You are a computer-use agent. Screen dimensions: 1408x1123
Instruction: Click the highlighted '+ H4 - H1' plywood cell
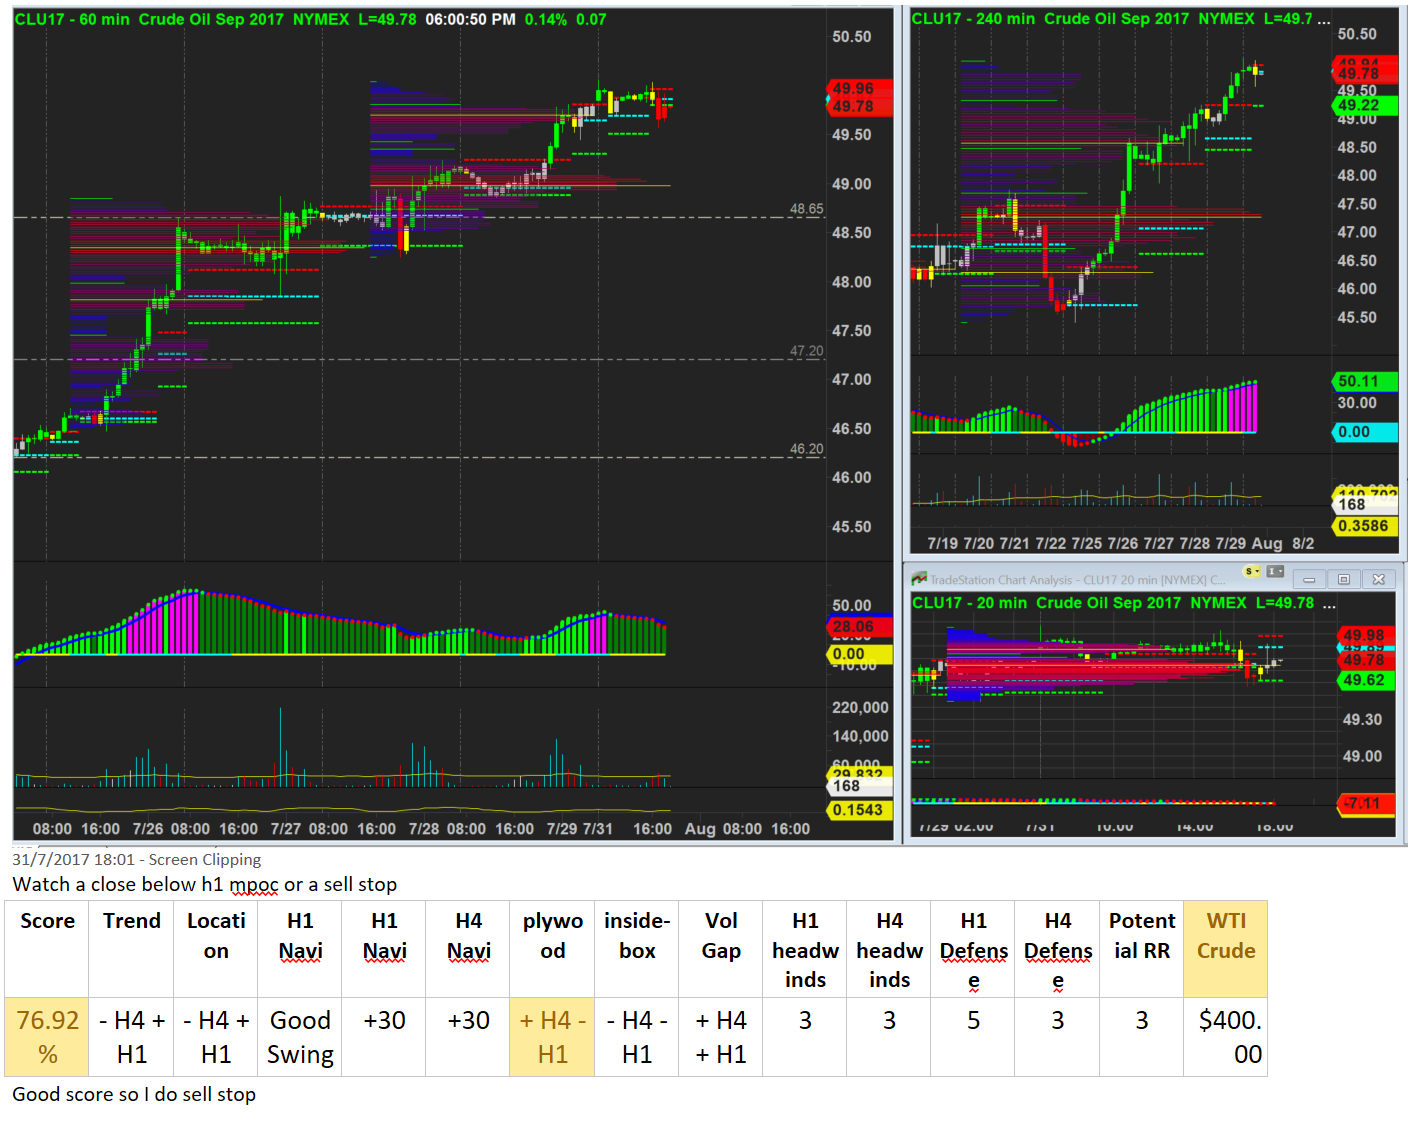coord(552,1037)
